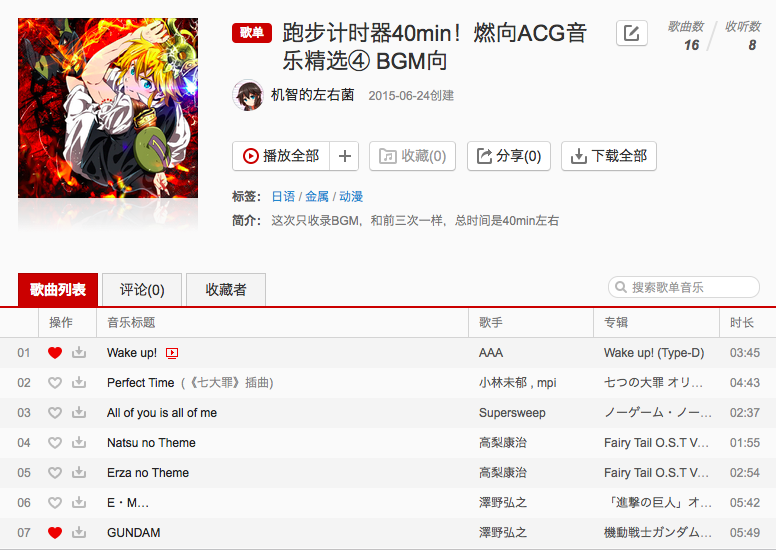Open artist Supersweep
Viewport: 776px width, 550px height.
click(512, 413)
